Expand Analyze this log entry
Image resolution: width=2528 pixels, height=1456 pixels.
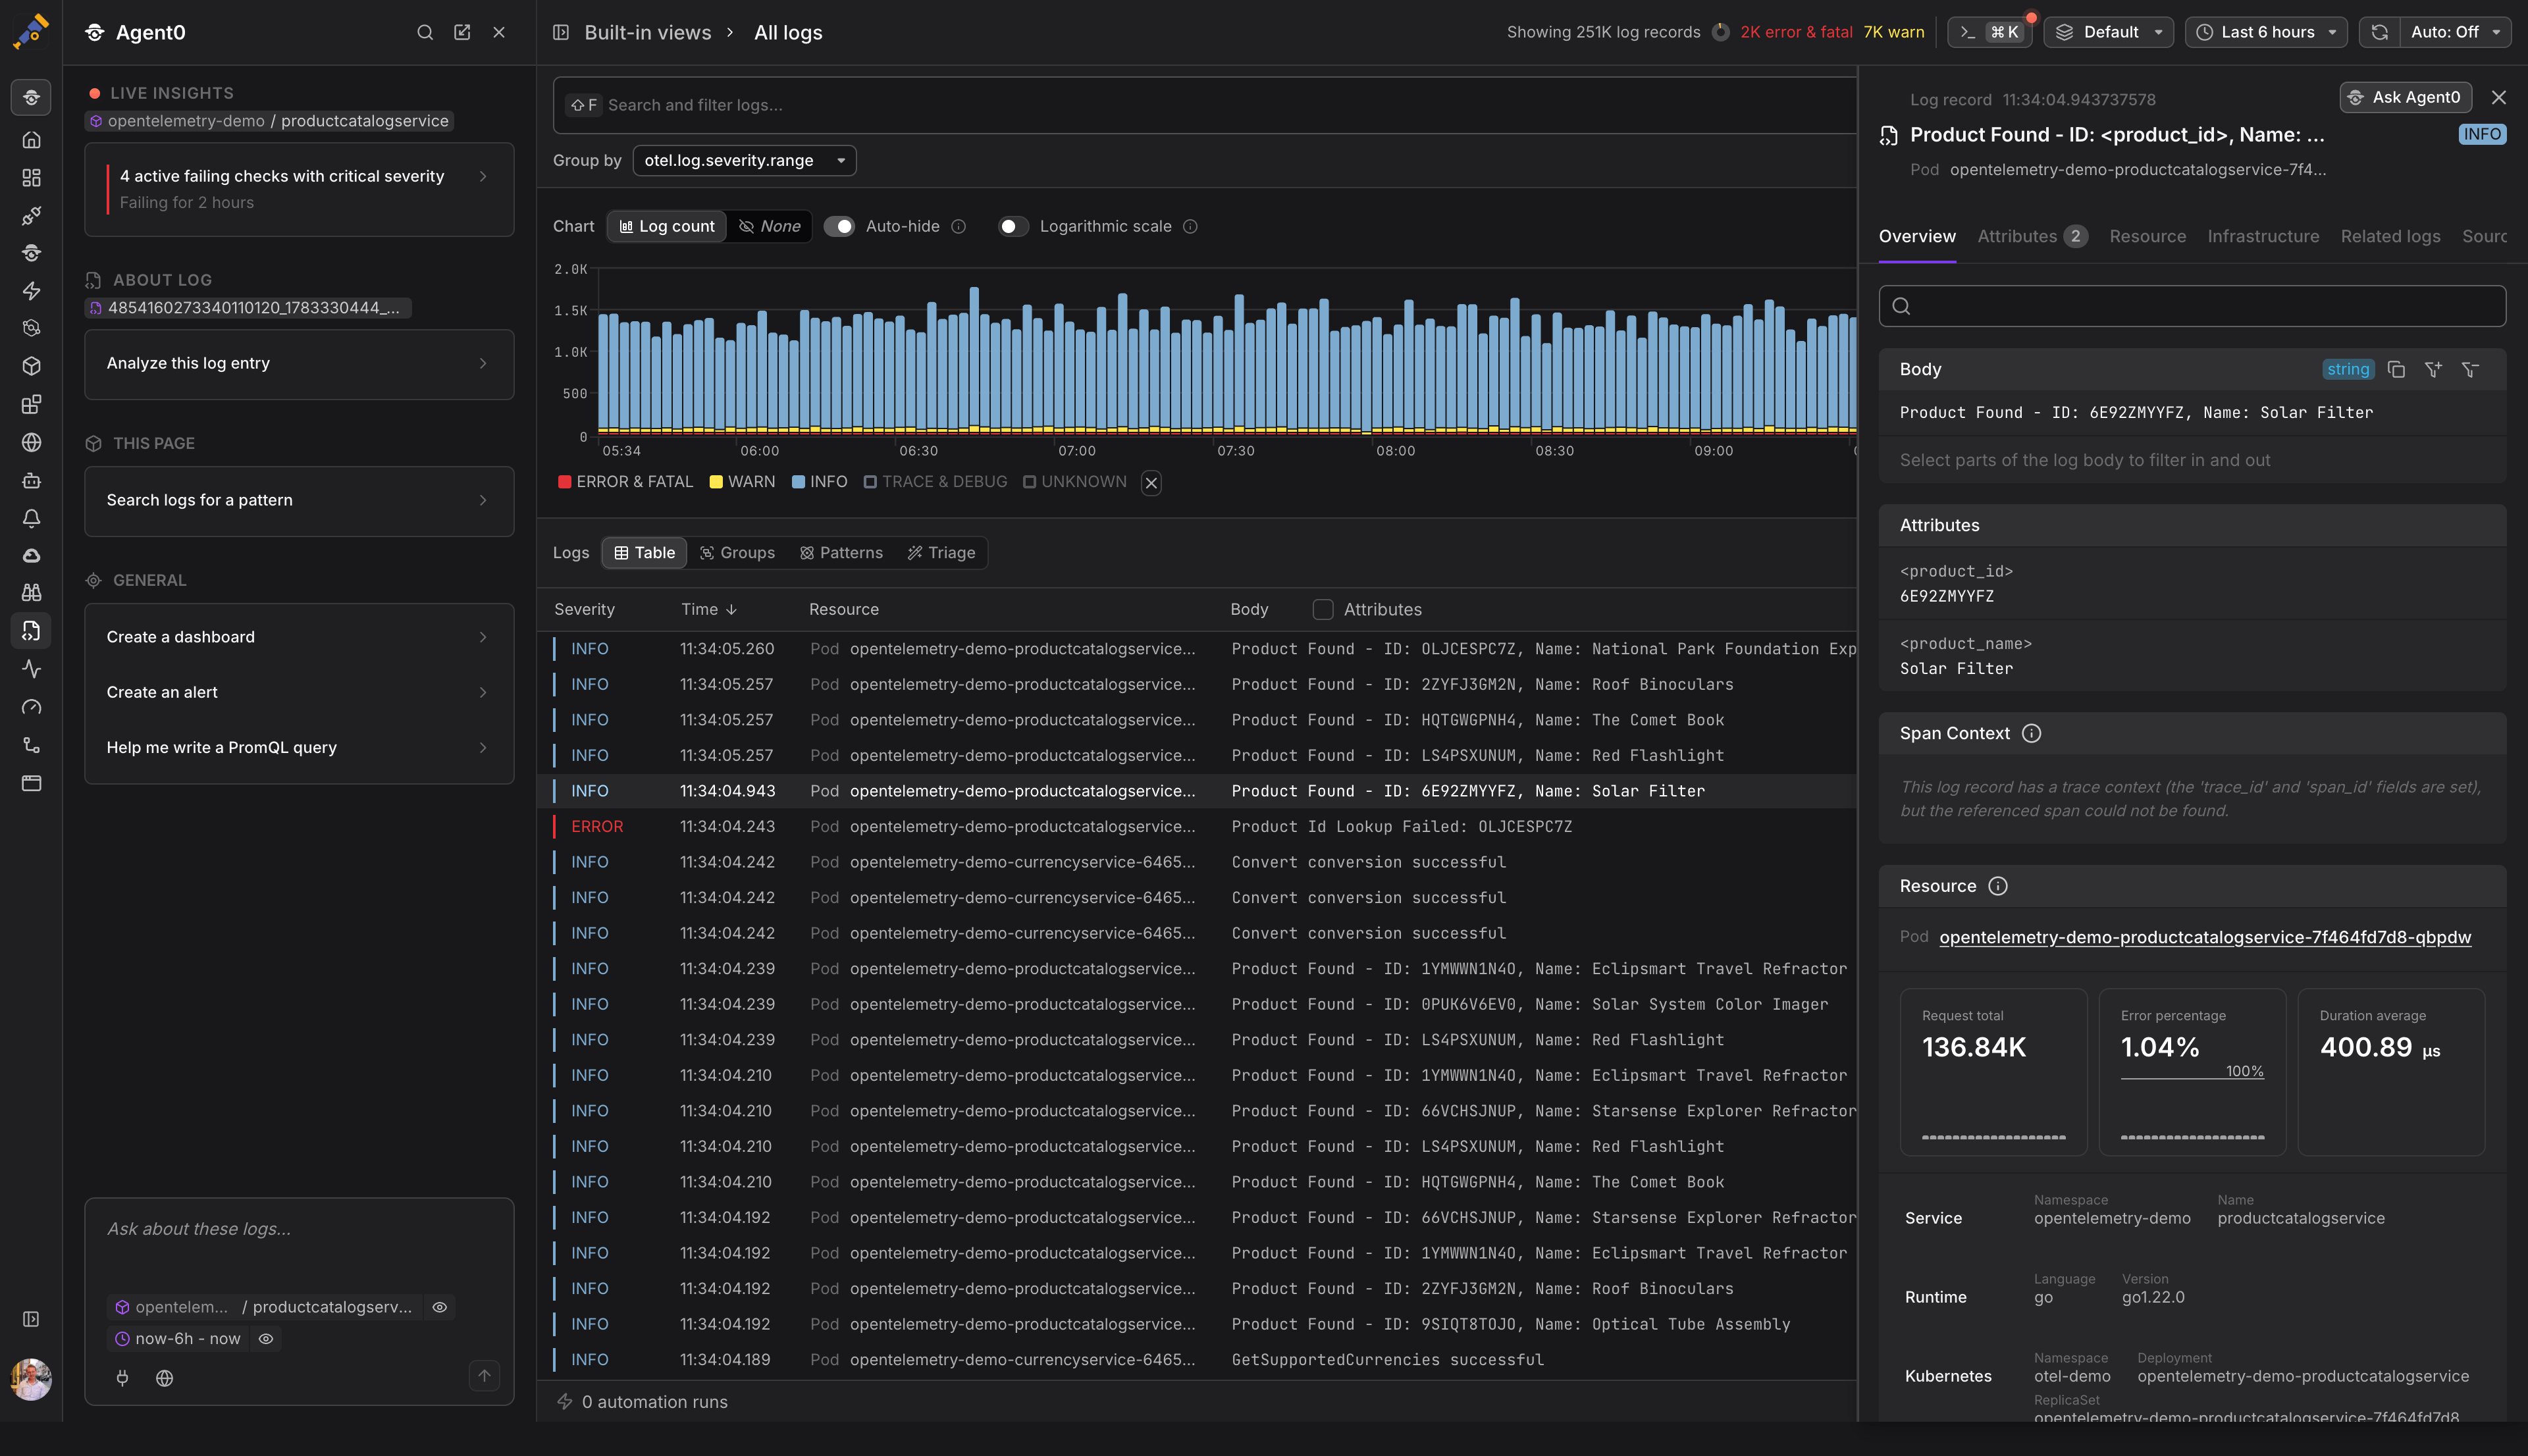299,363
